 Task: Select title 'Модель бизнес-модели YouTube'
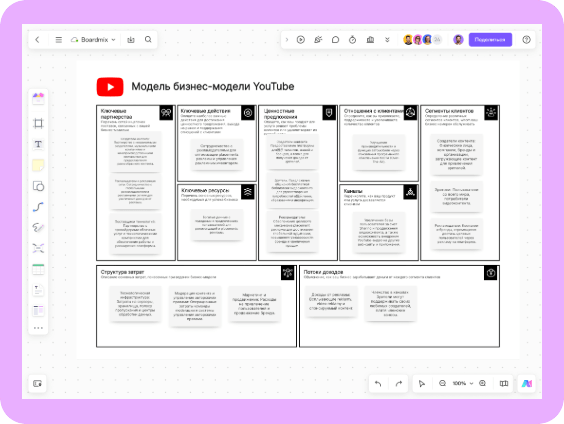(x=213, y=87)
